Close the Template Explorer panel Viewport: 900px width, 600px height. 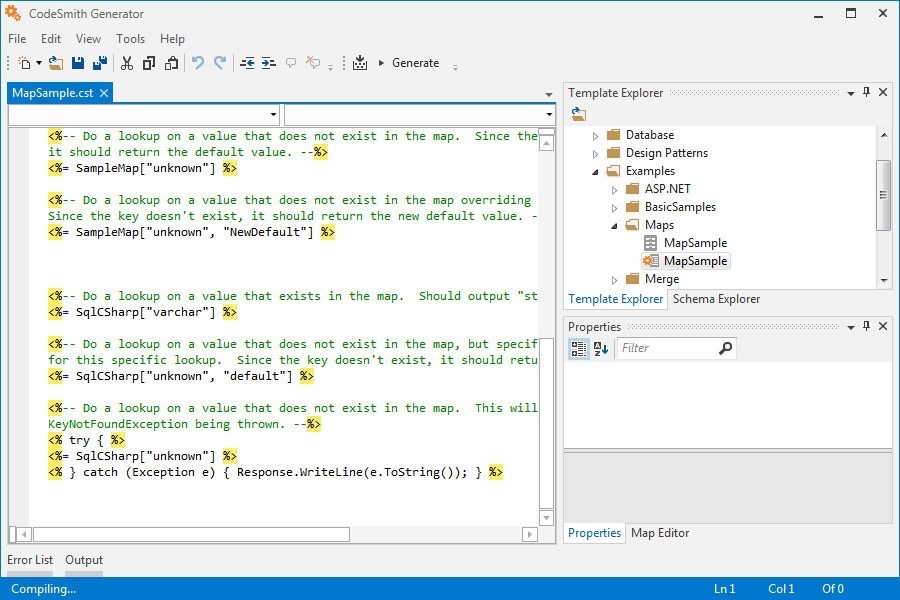point(883,92)
